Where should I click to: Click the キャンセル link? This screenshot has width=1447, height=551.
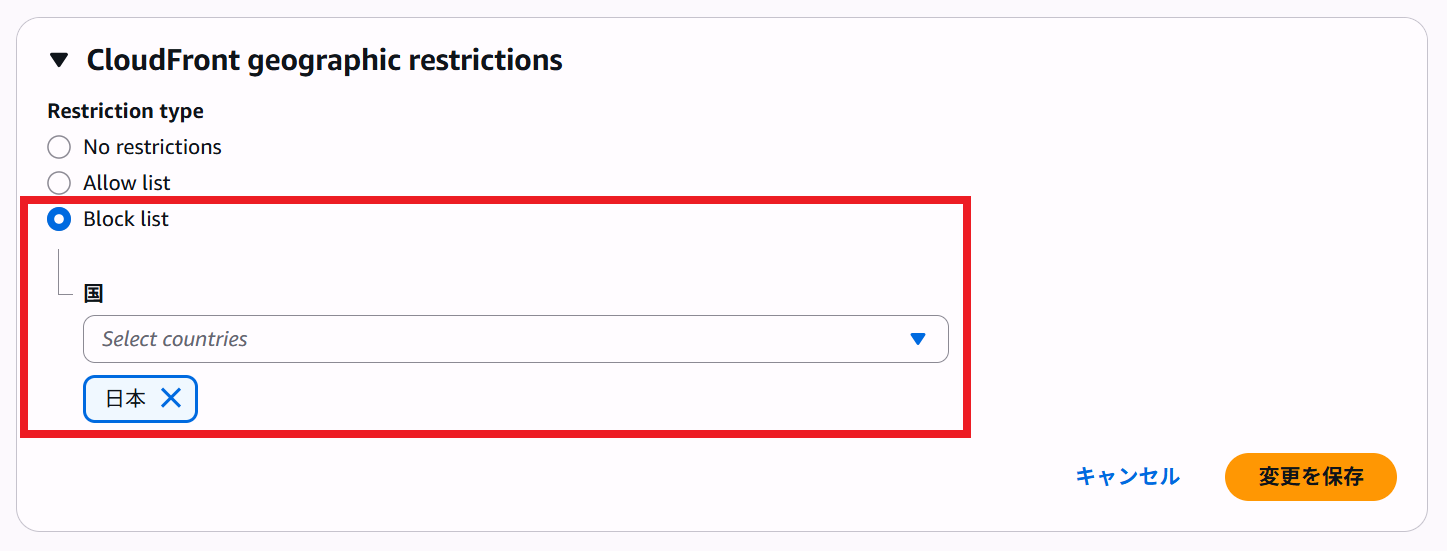[x=1127, y=477]
